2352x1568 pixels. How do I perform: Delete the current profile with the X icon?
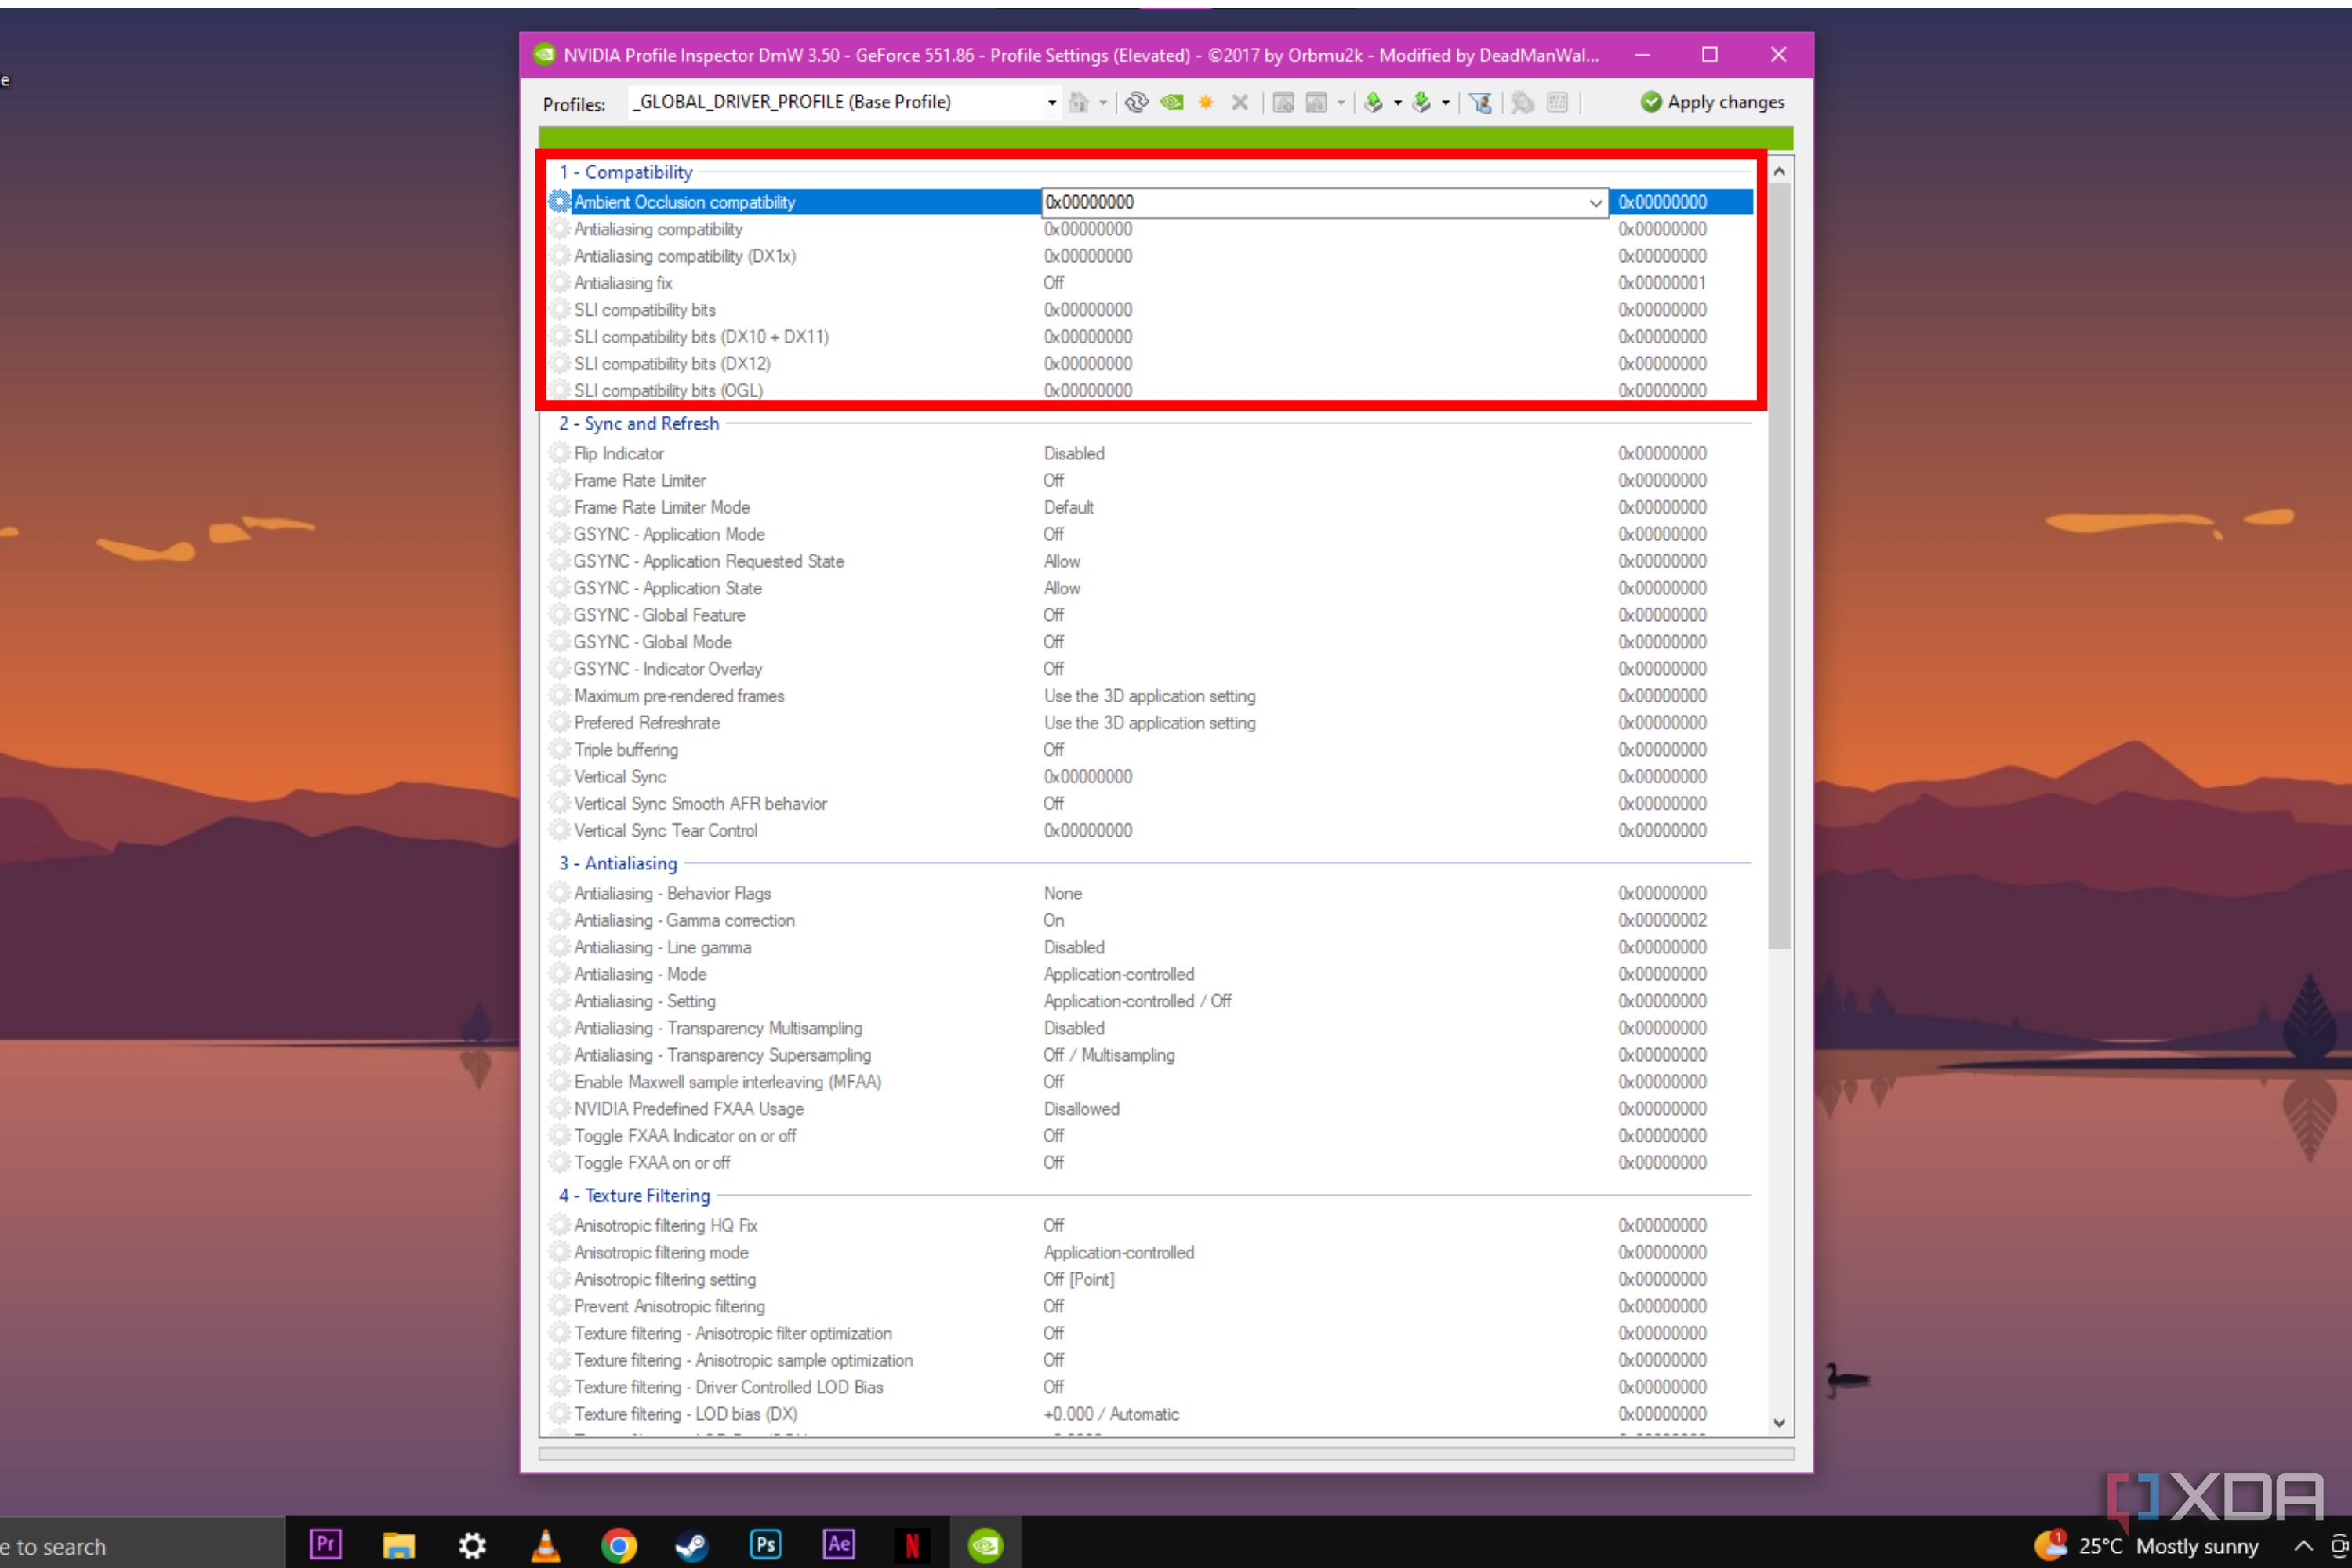pyautogui.click(x=1240, y=102)
